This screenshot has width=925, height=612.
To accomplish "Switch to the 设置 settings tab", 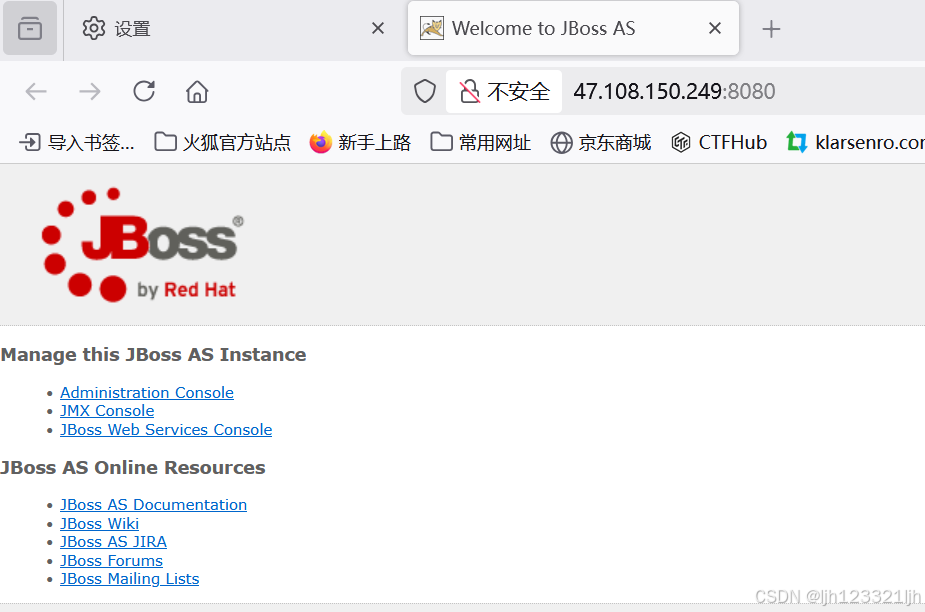I will (232, 28).
